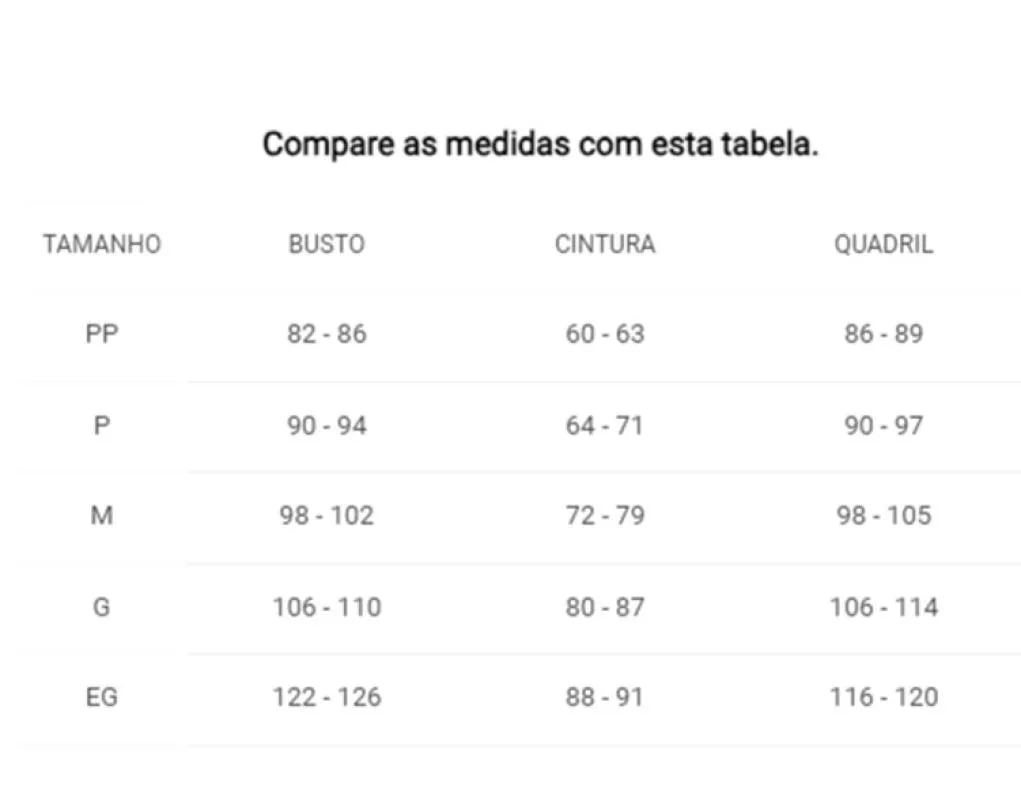The width and height of the screenshot is (1021, 800).
Task: Click the CINTURA column header
Action: [x=605, y=244]
